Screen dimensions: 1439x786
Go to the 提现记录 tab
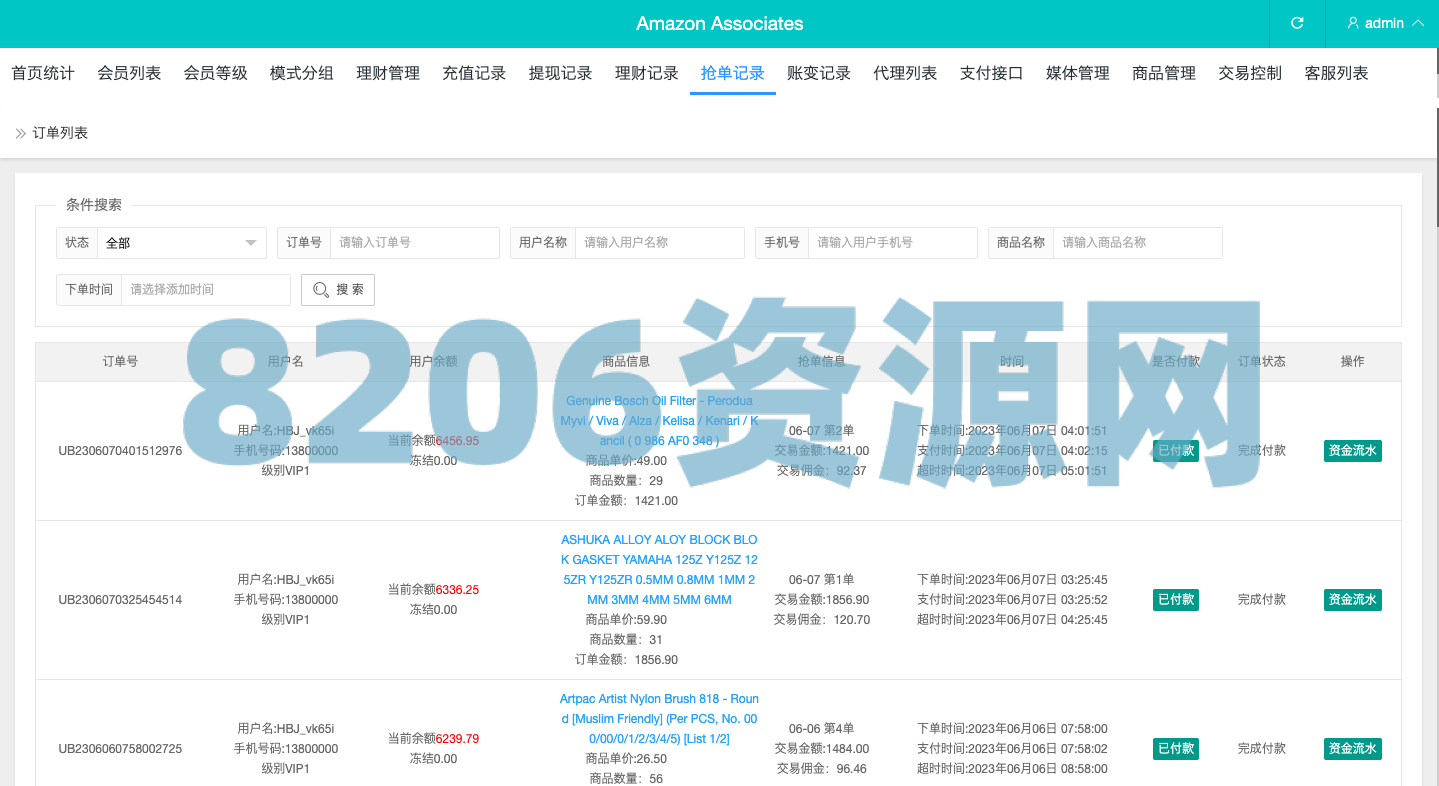tap(560, 73)
